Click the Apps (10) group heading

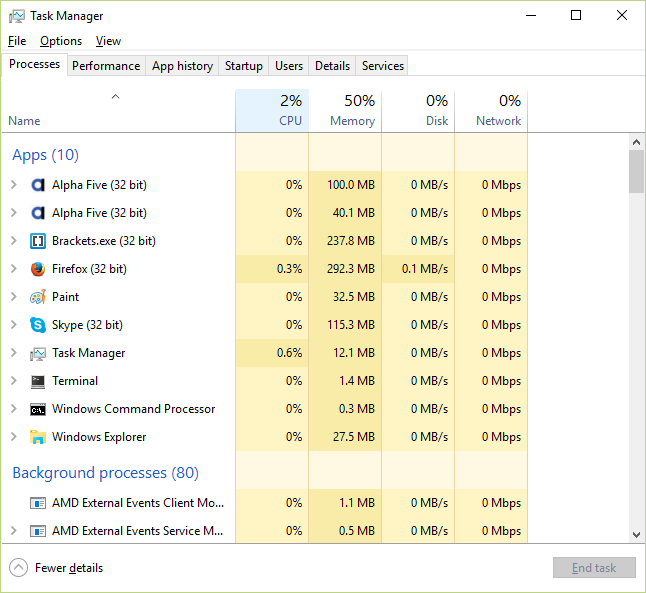tap(45, 155)
